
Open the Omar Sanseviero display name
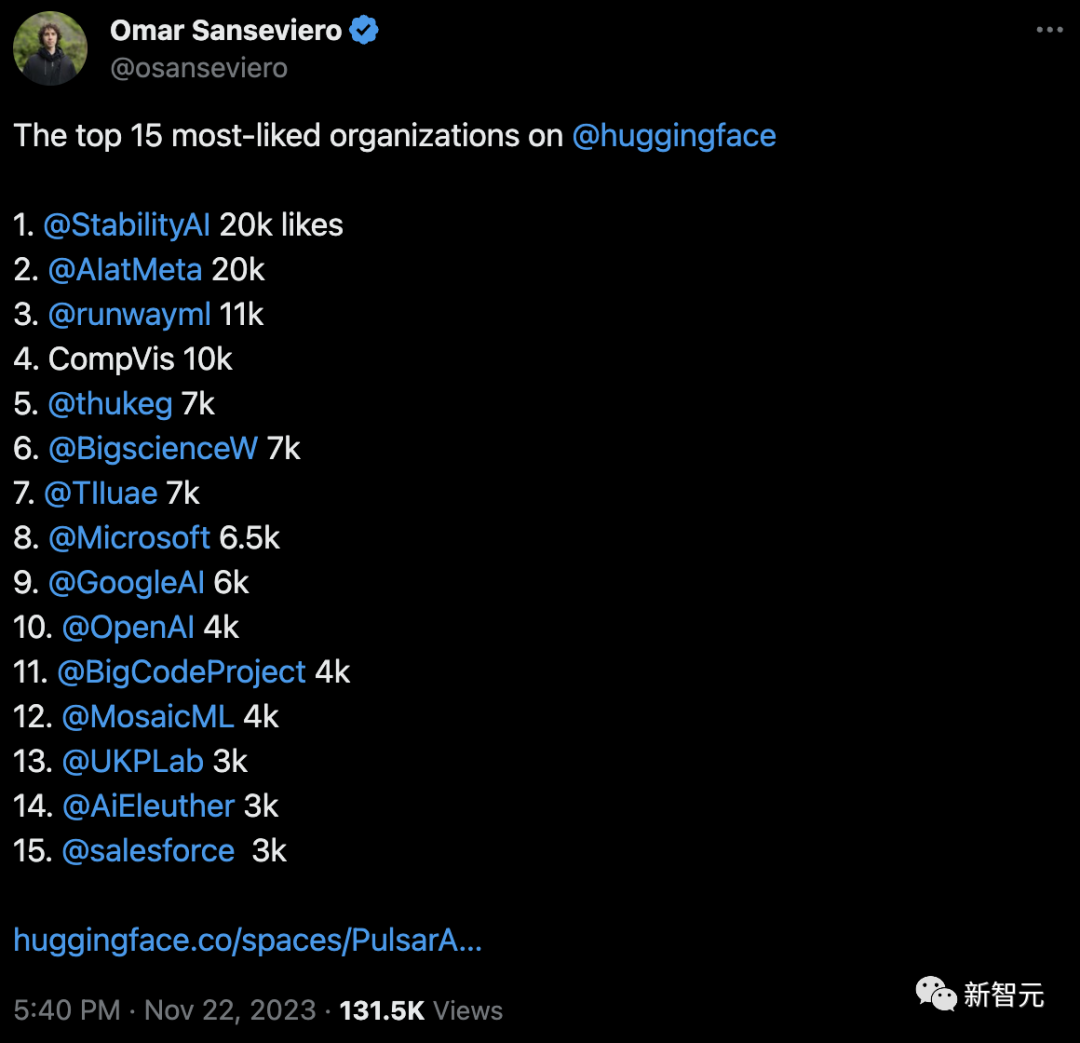(225, 31)
